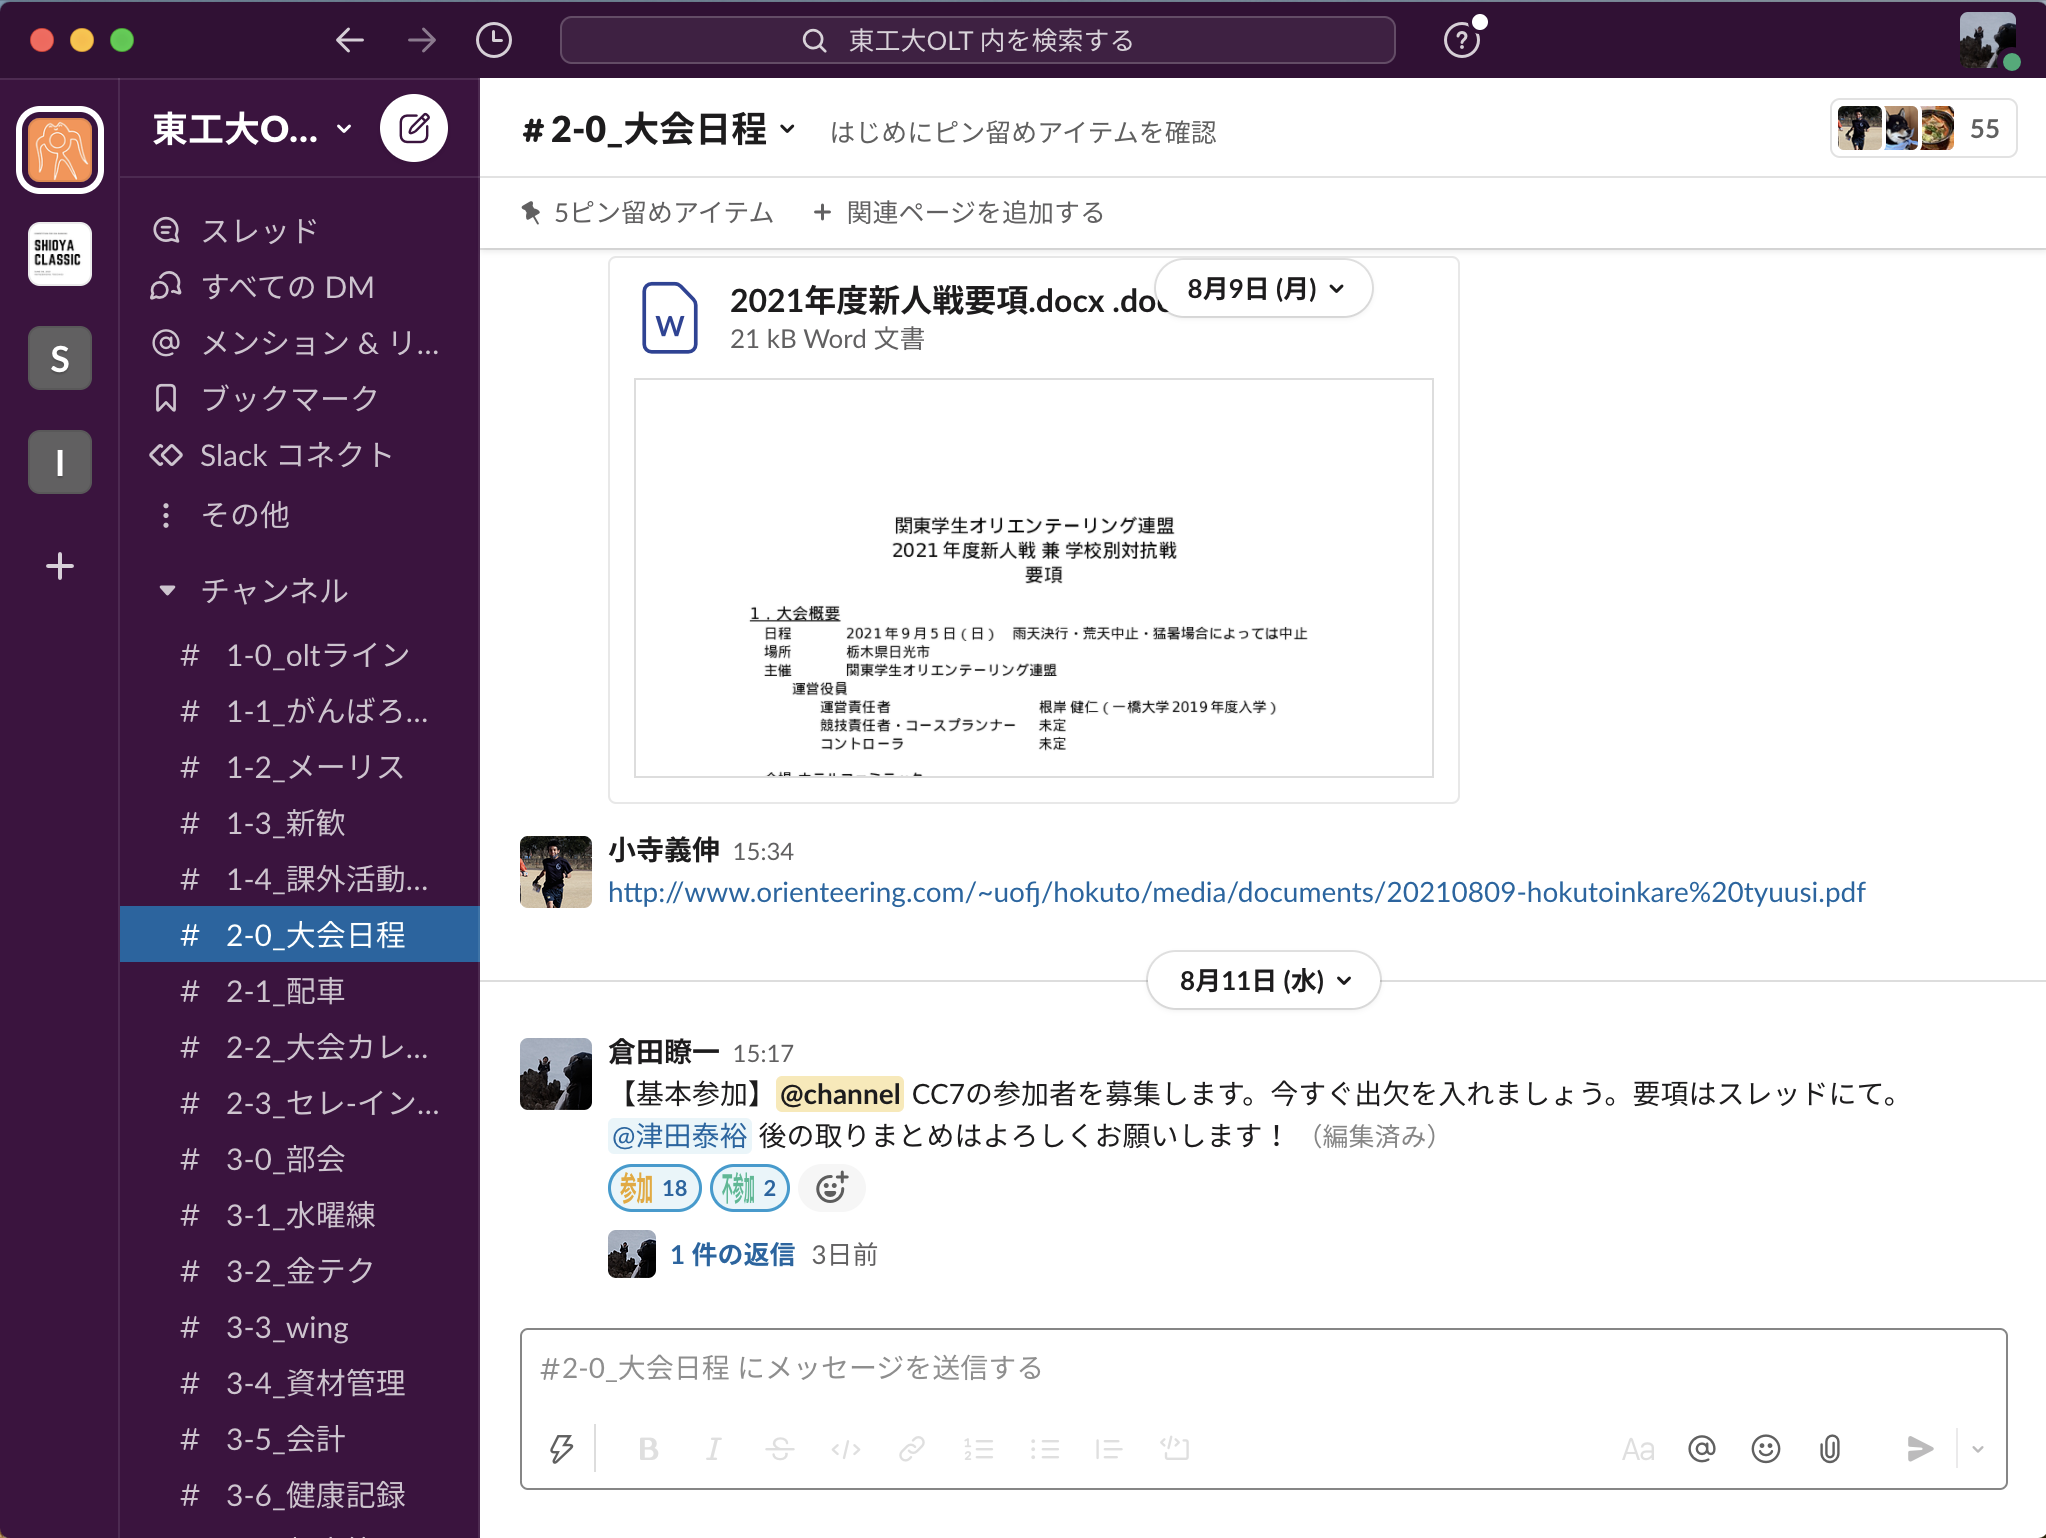Screen dimensions: 2046x1538
Task: Go back with the left arrow
Action: (x=349, y=40)
